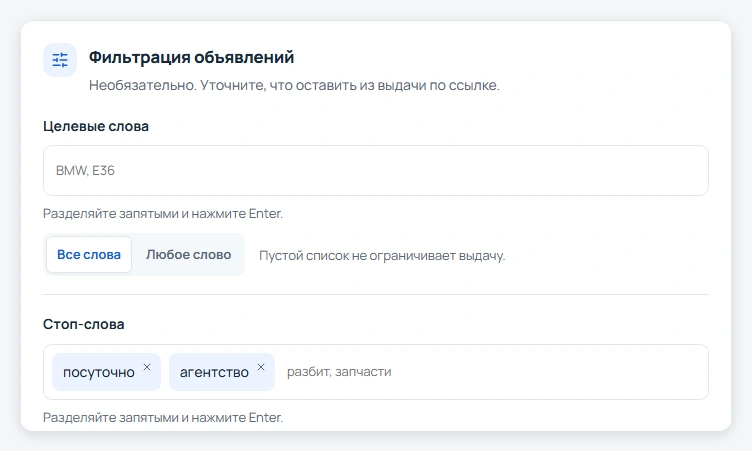Image resolution: width=752 pixels, height=451 pixels.
Task: Switch to 'Любое слово' match mode
Action: pos(188,254)
